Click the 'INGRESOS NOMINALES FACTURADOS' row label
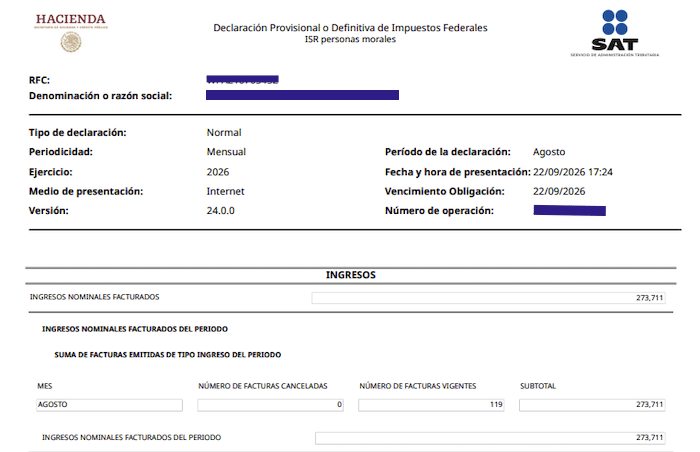Screen dimensions: 700x452 tap(95, 297)
